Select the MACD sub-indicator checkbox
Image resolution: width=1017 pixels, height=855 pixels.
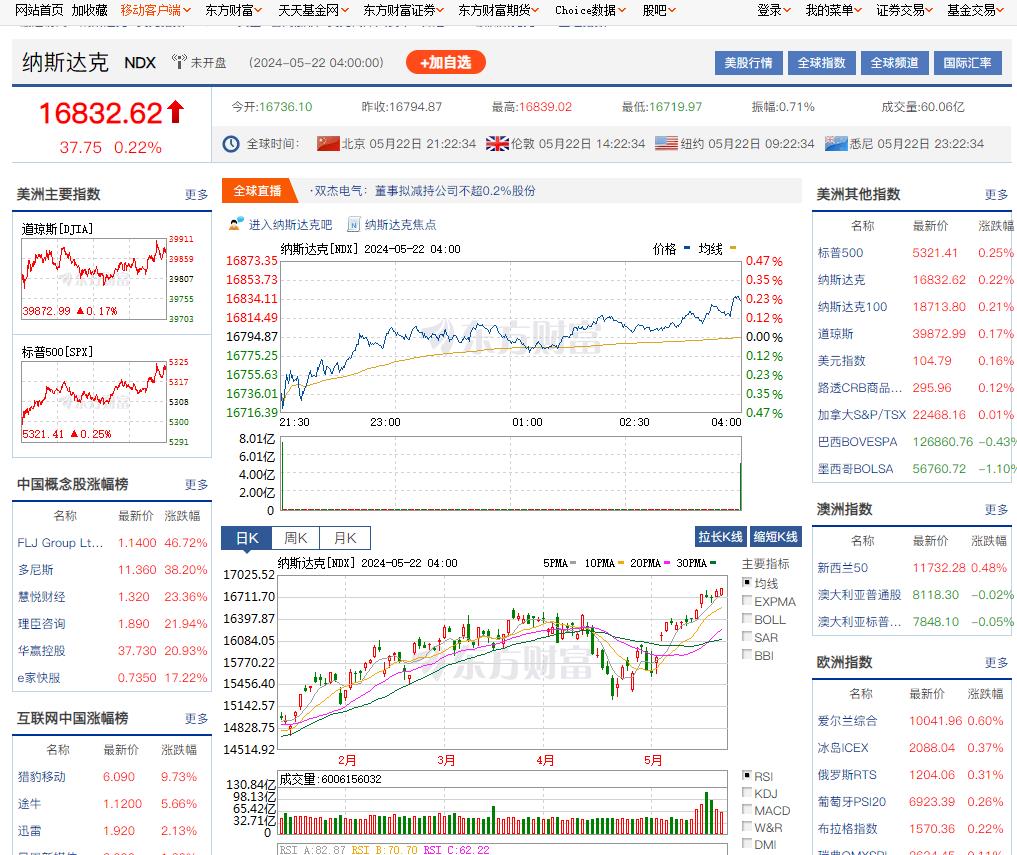tap(747, 810)
